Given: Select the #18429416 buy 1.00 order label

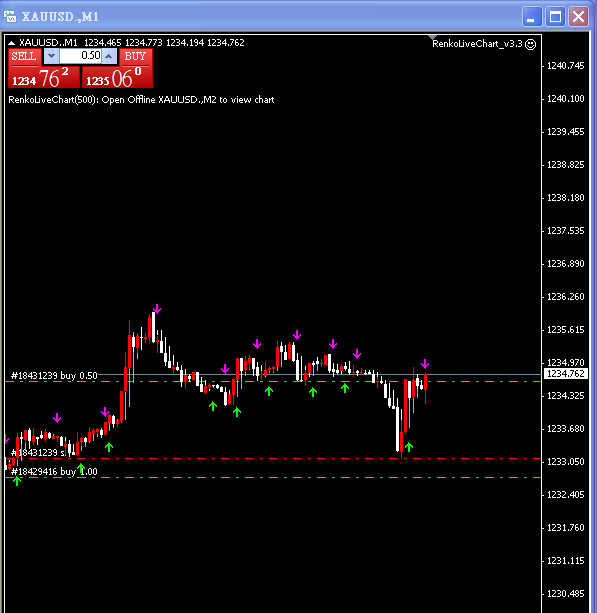Looking at the screenshot, I should point(54,471).
